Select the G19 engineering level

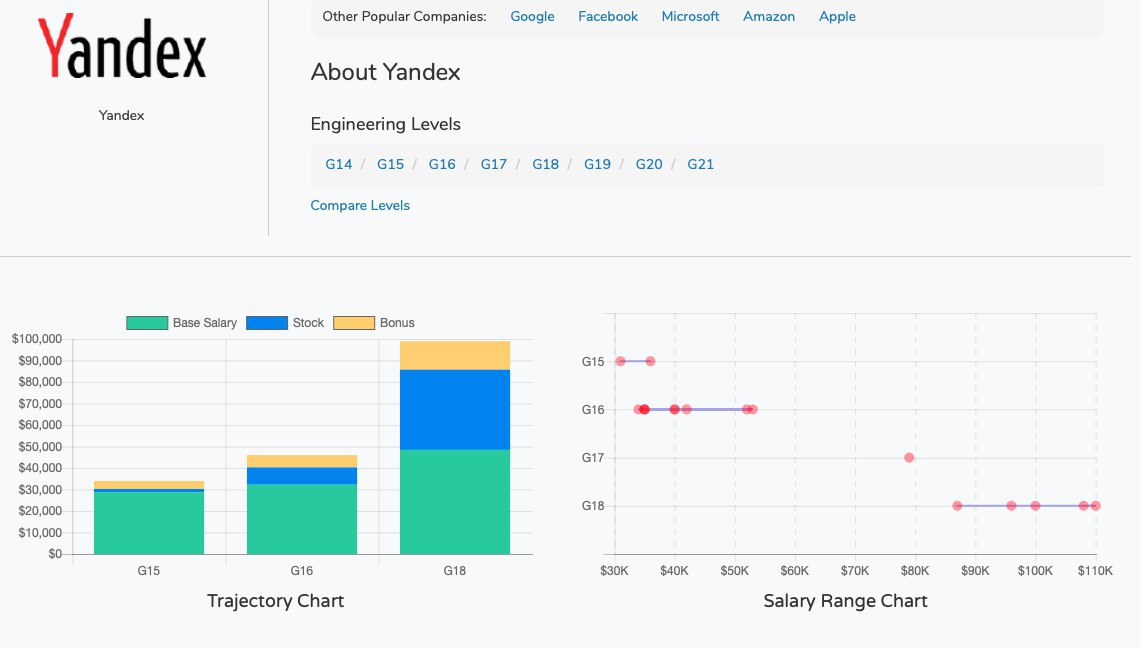[597, 164]
